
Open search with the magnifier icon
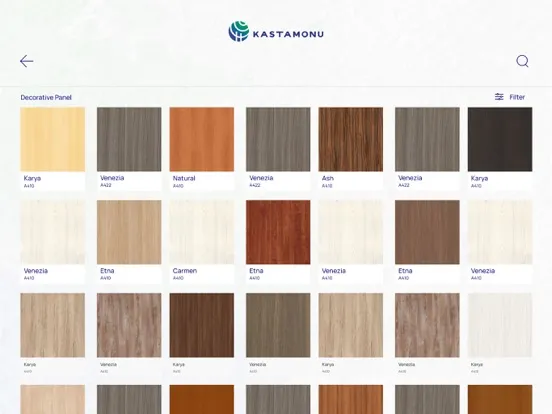coord(522,61)
